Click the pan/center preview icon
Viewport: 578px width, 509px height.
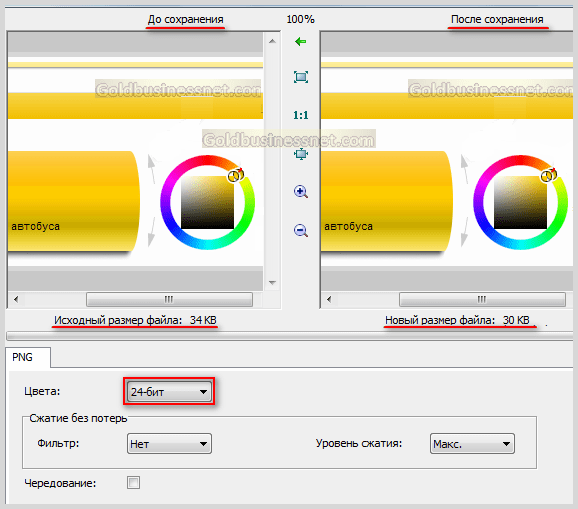tap(301, 153)
